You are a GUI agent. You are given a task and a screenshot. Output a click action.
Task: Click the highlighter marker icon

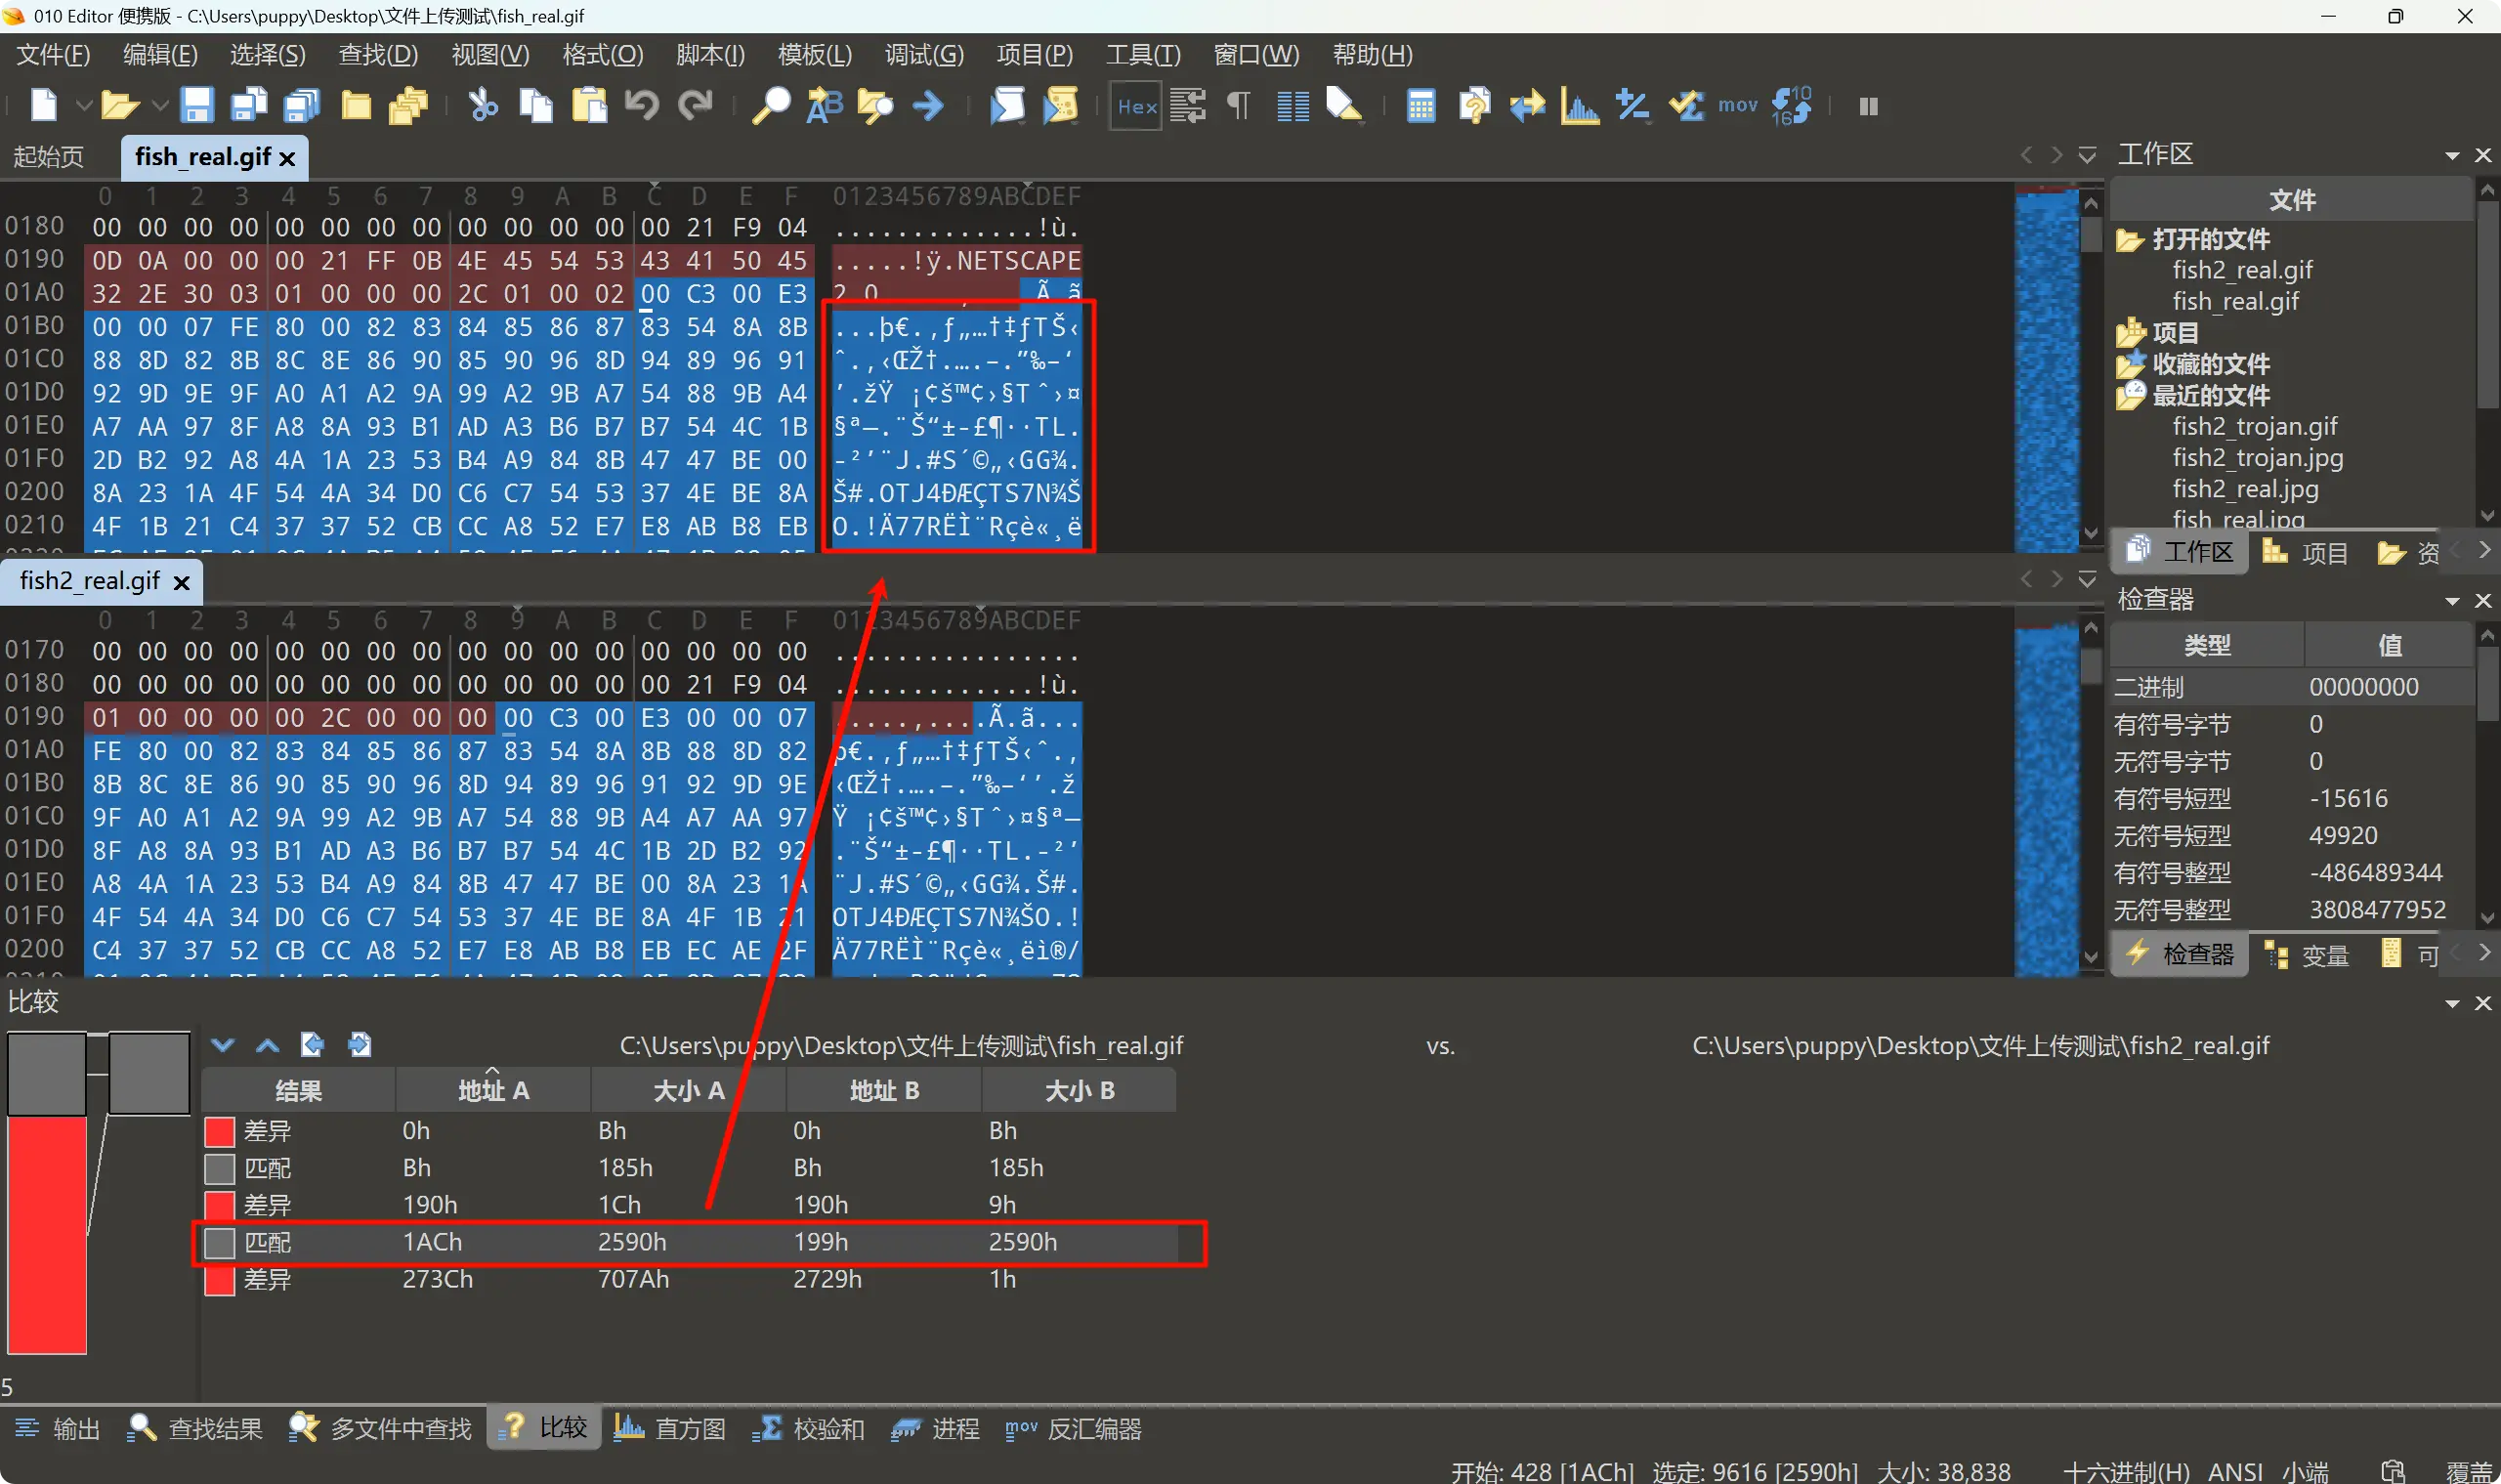click(1345, 105)
